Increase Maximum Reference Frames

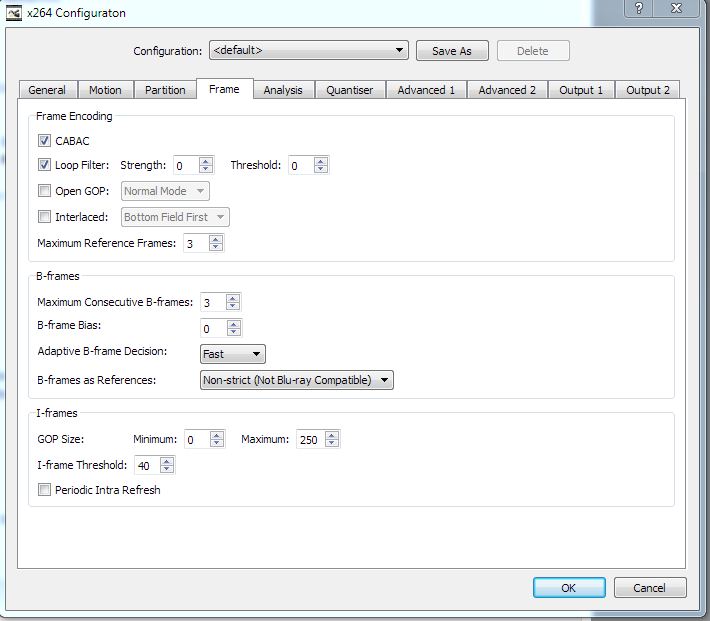pyautogui.click(x=216, y=239)
